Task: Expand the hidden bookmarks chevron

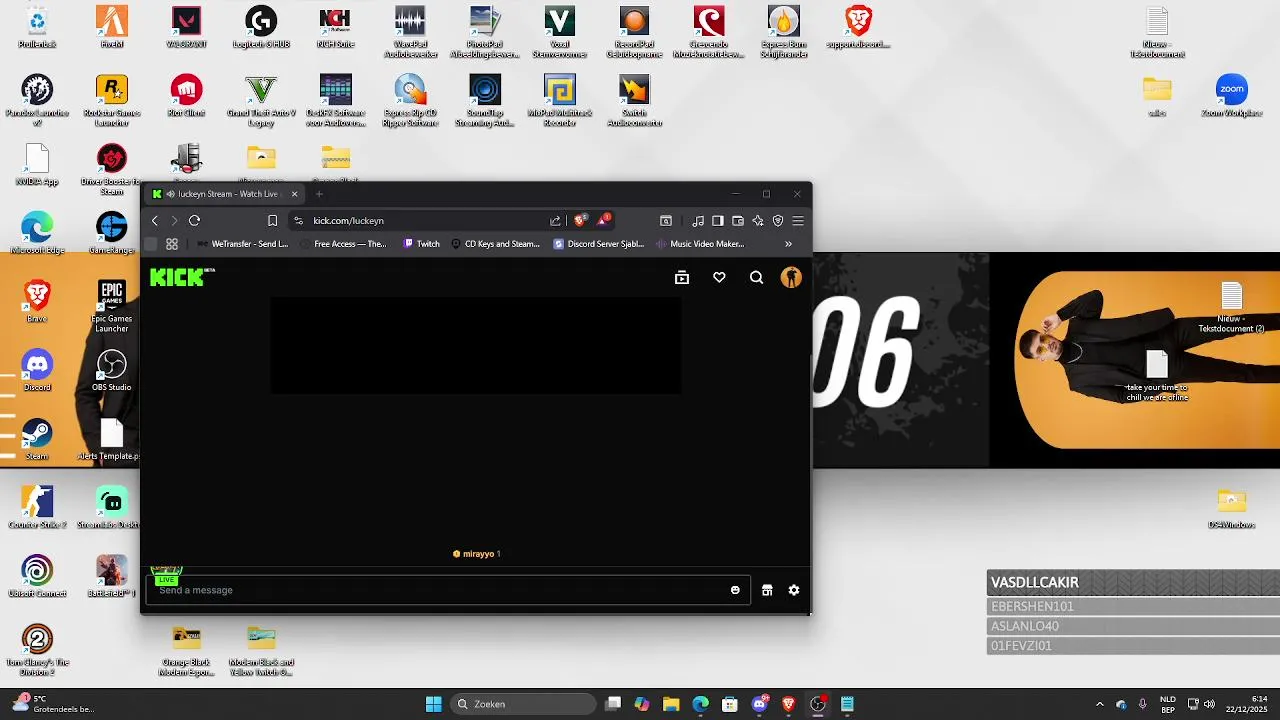Action: pyautogui.click(x=788, y=244)
